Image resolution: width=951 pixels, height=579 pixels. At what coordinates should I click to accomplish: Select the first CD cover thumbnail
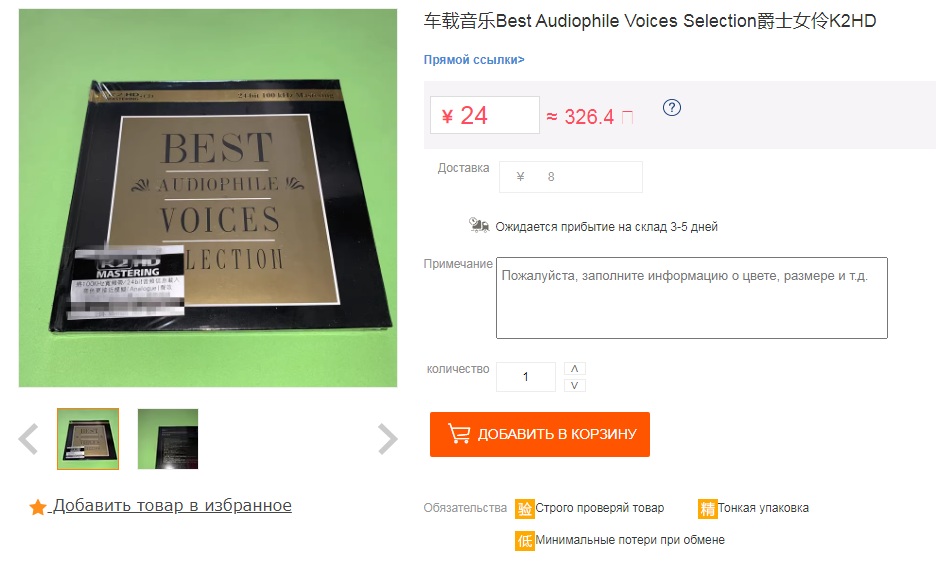click(x=88, y=439)
